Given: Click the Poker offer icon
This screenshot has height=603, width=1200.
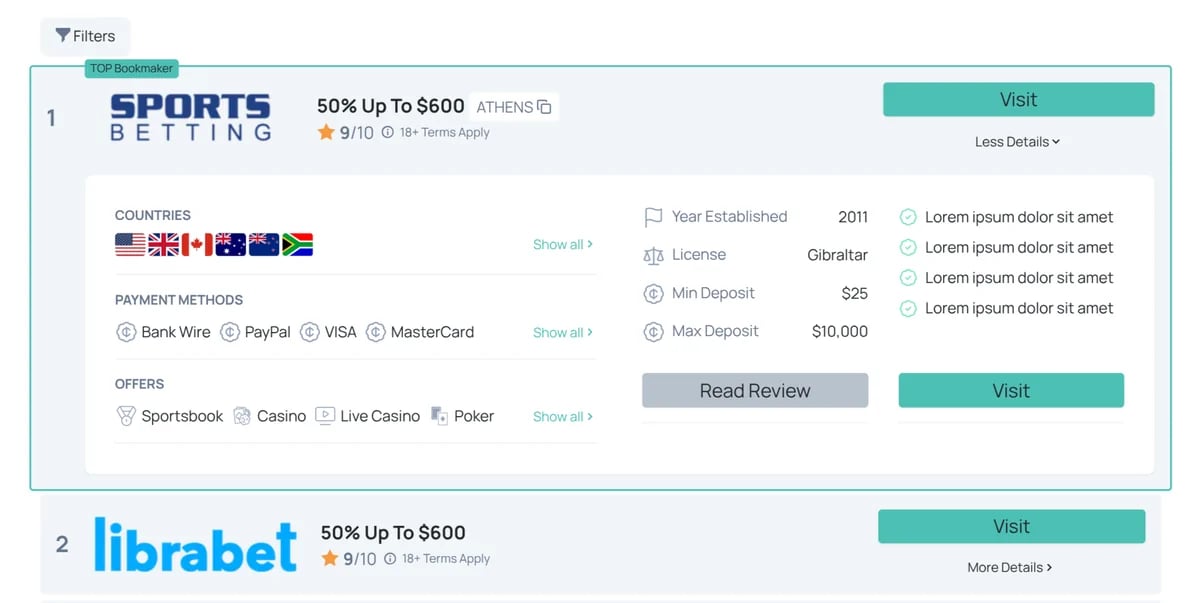Looking at the screenshot, I should (x=439, y=416).
